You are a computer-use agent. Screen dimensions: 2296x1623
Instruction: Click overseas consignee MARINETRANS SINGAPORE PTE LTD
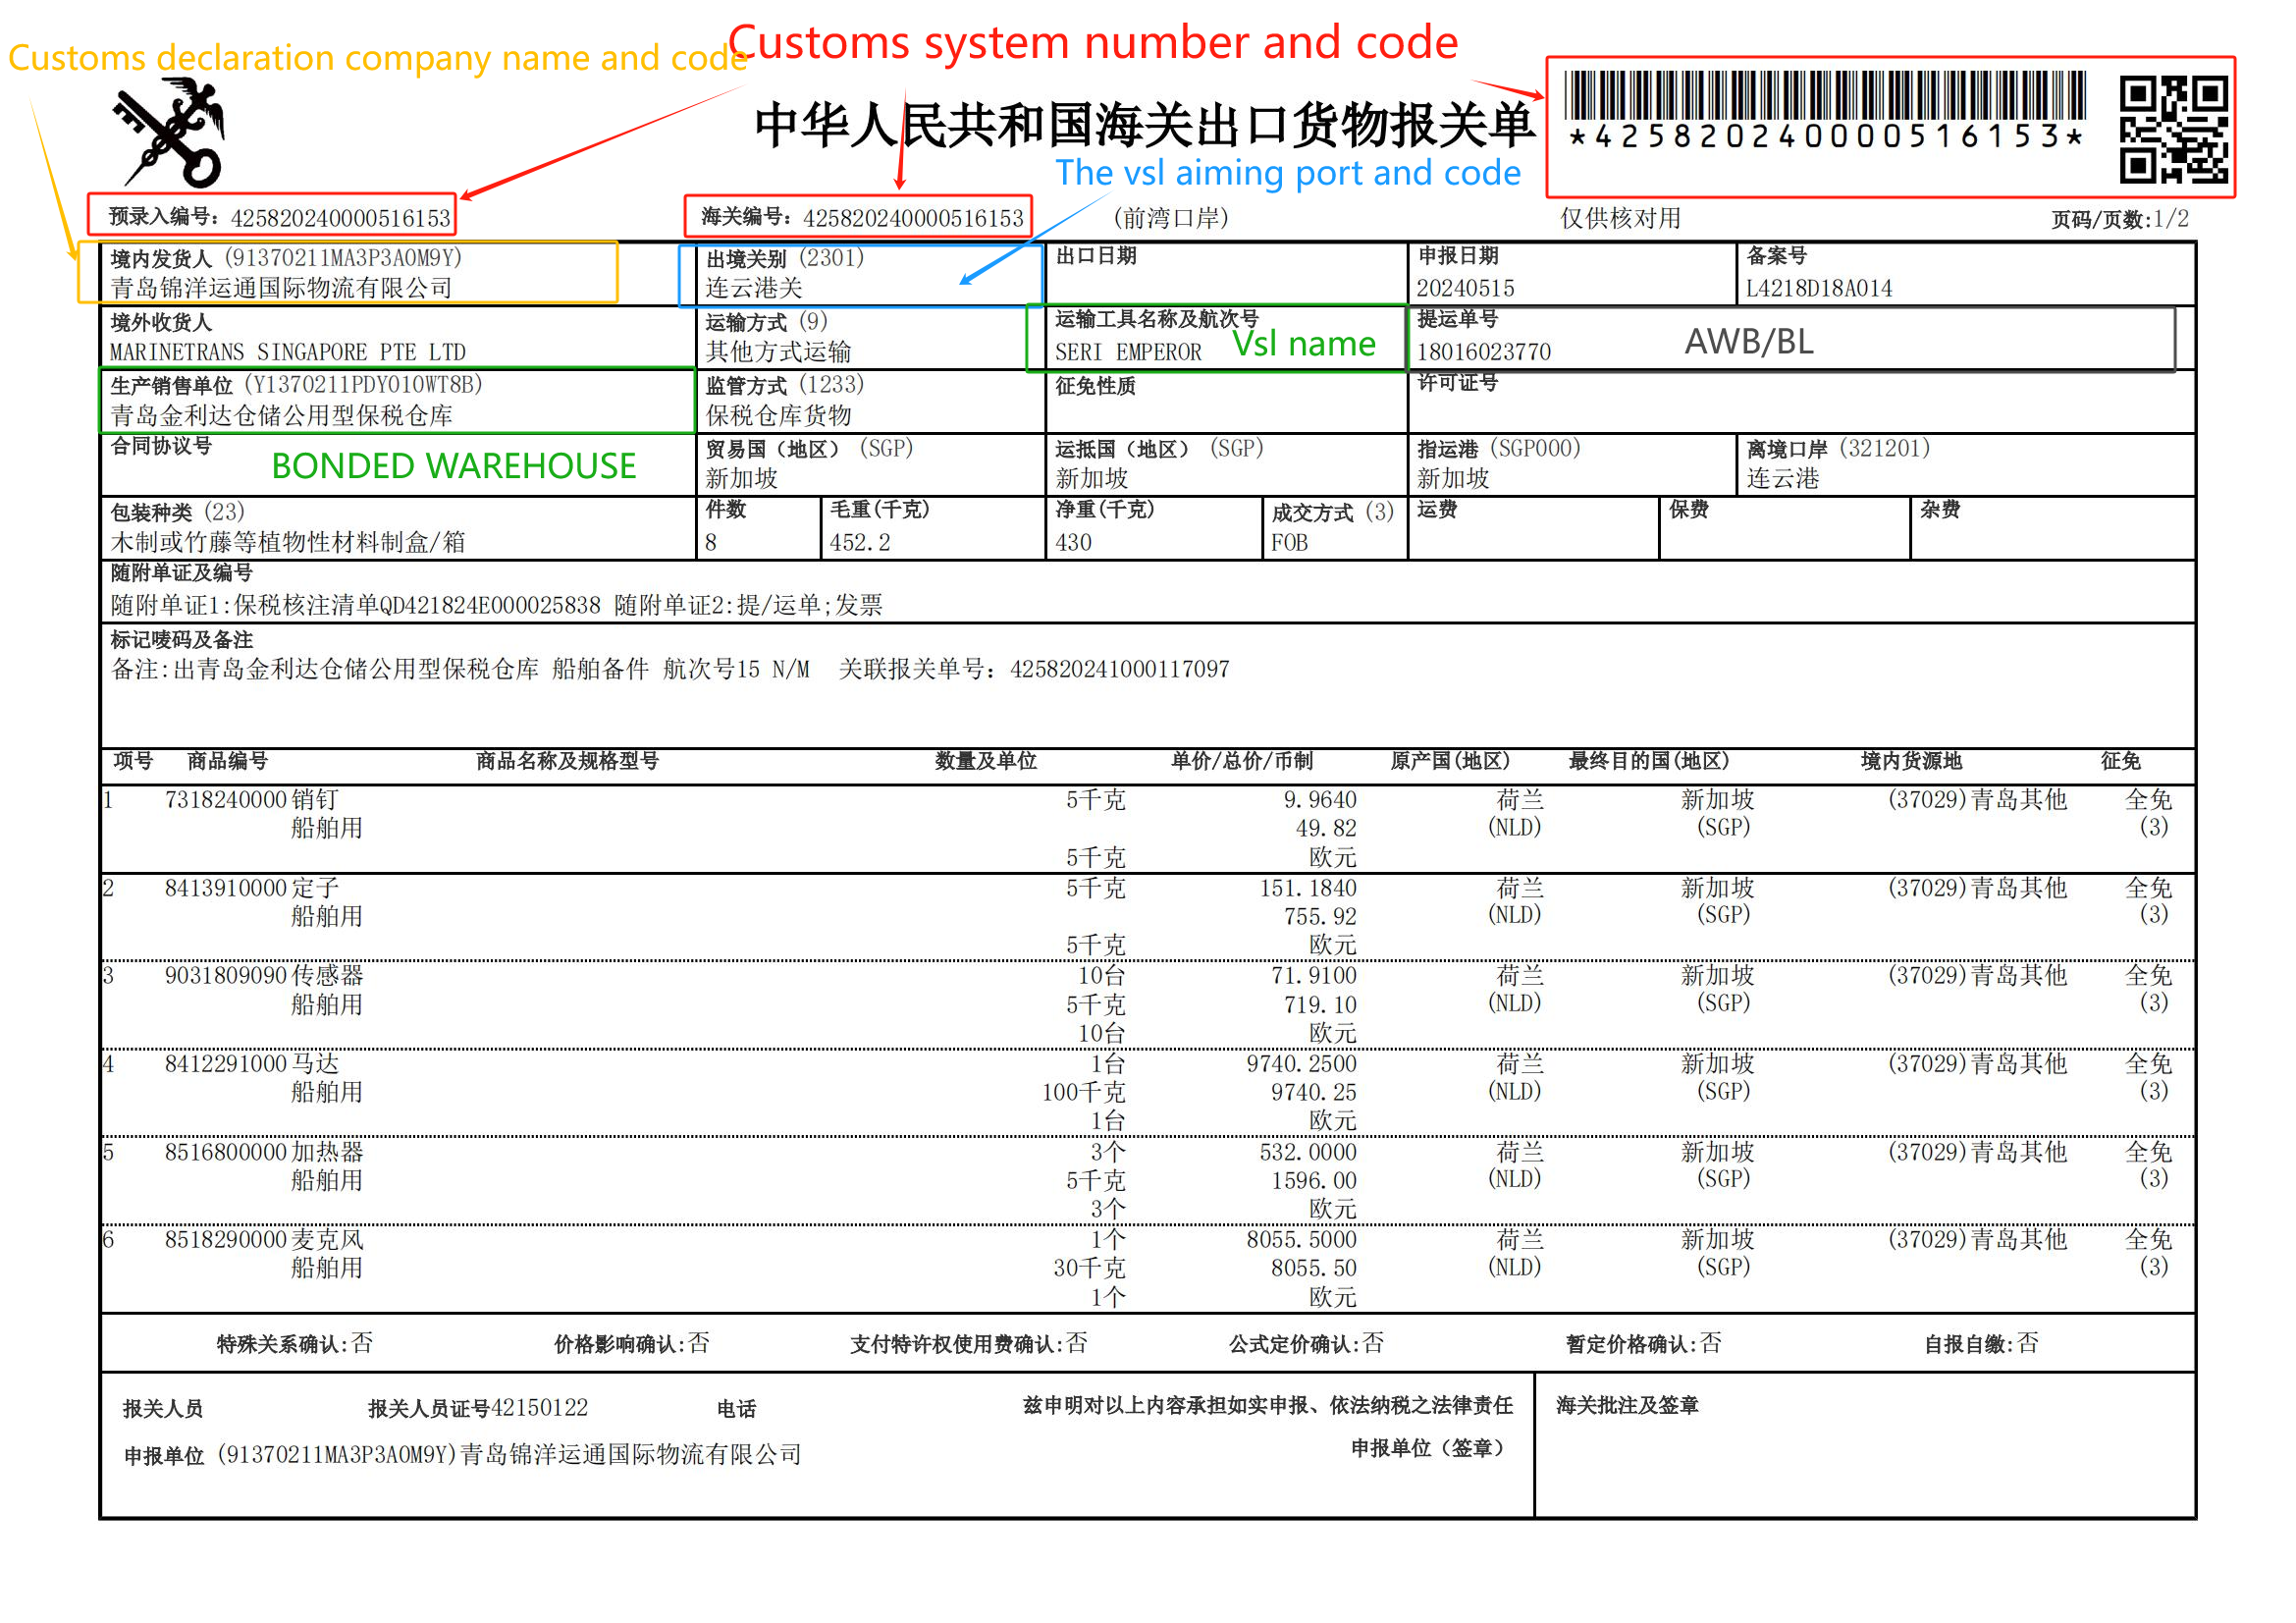[x=287, y=352]
